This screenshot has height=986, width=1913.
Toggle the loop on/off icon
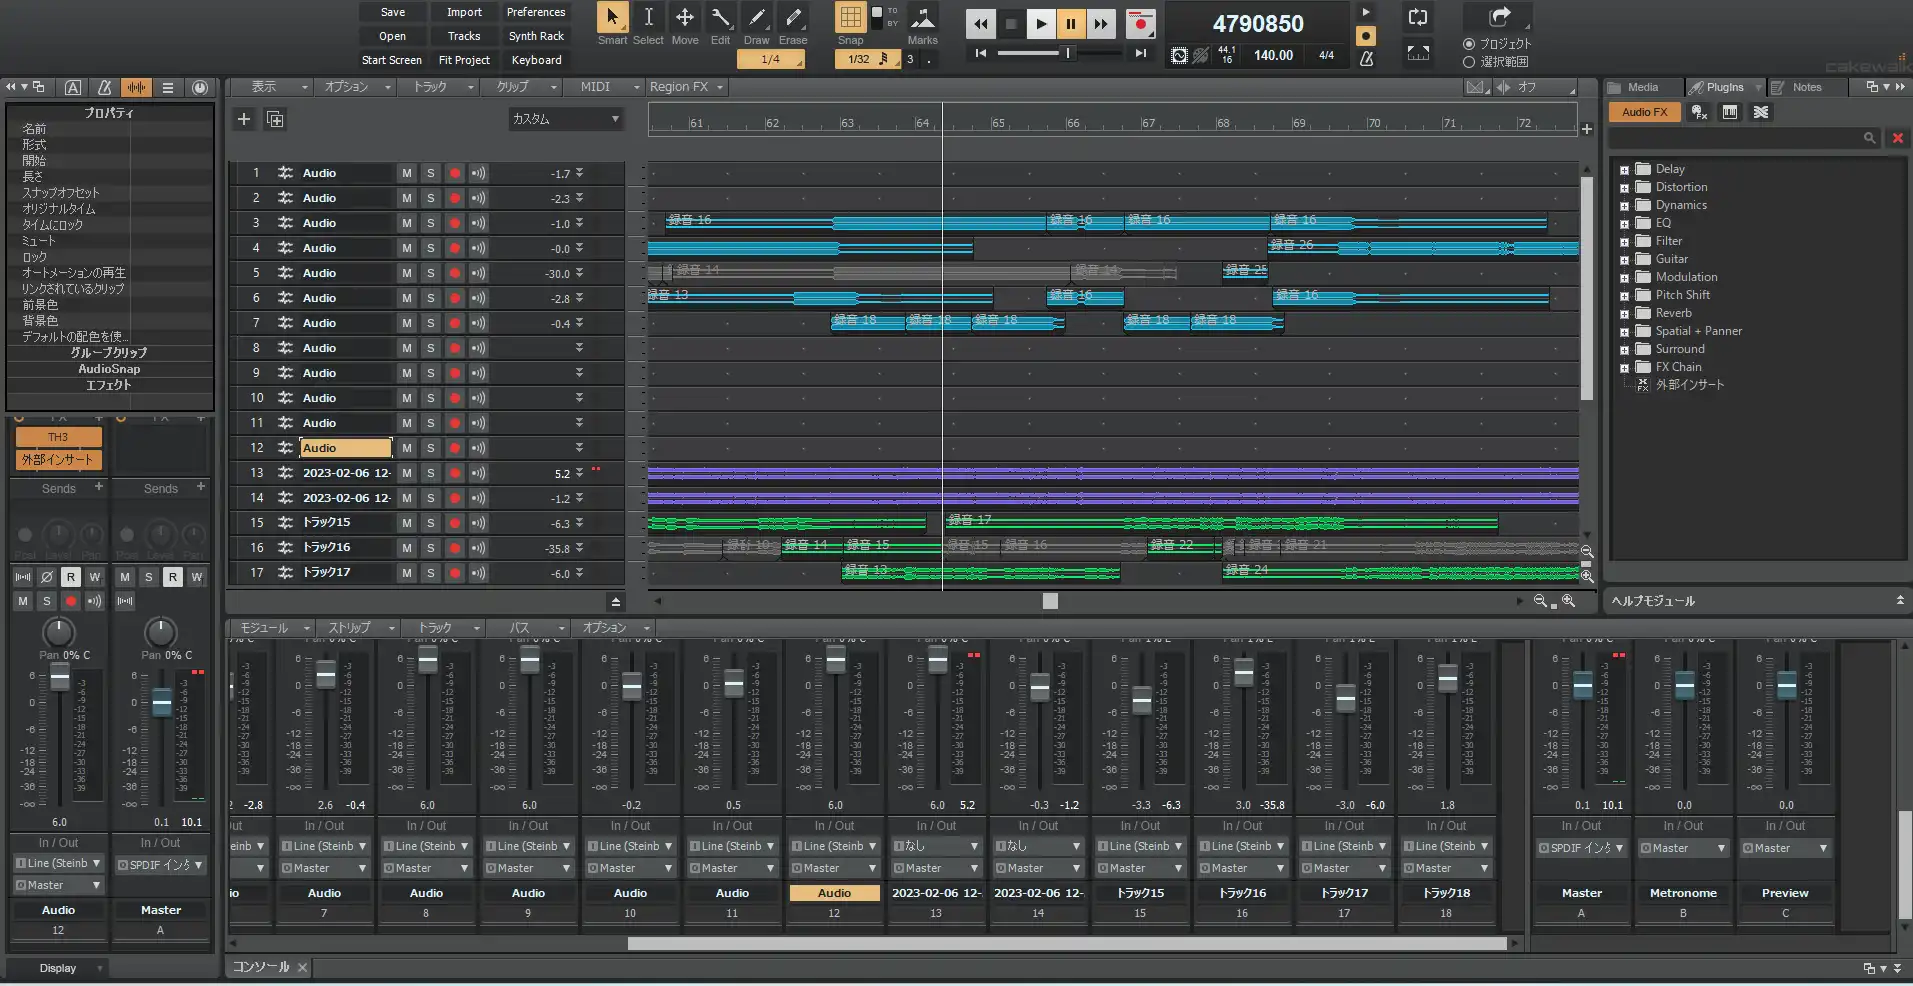[x=1418, y=17]
